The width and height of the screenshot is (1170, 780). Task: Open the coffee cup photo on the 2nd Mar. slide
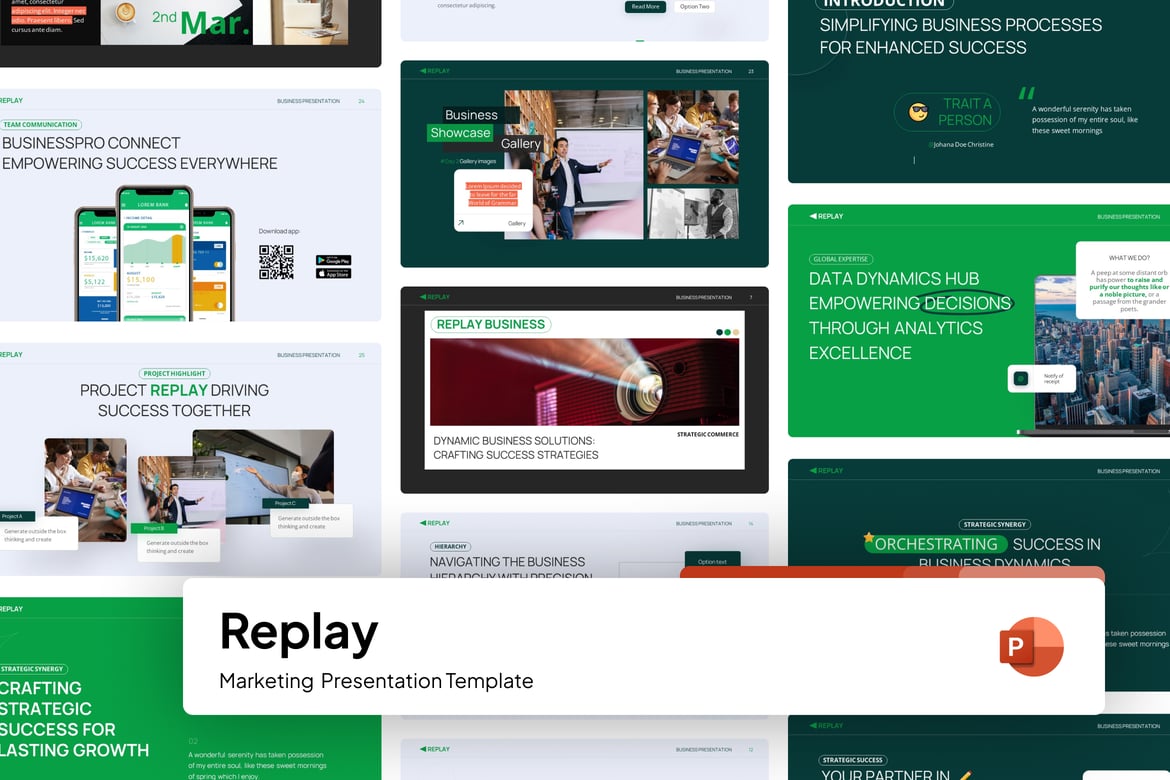click(x=176, y=22)
